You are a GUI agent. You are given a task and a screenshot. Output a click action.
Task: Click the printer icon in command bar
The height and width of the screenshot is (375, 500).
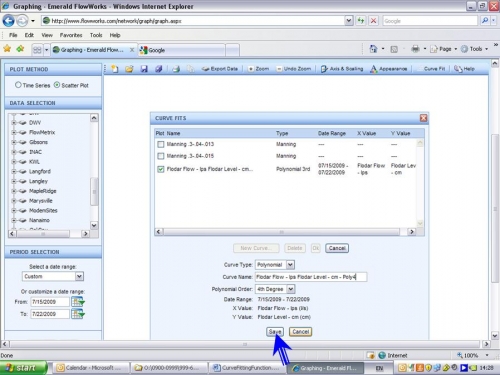pos(415,49)
